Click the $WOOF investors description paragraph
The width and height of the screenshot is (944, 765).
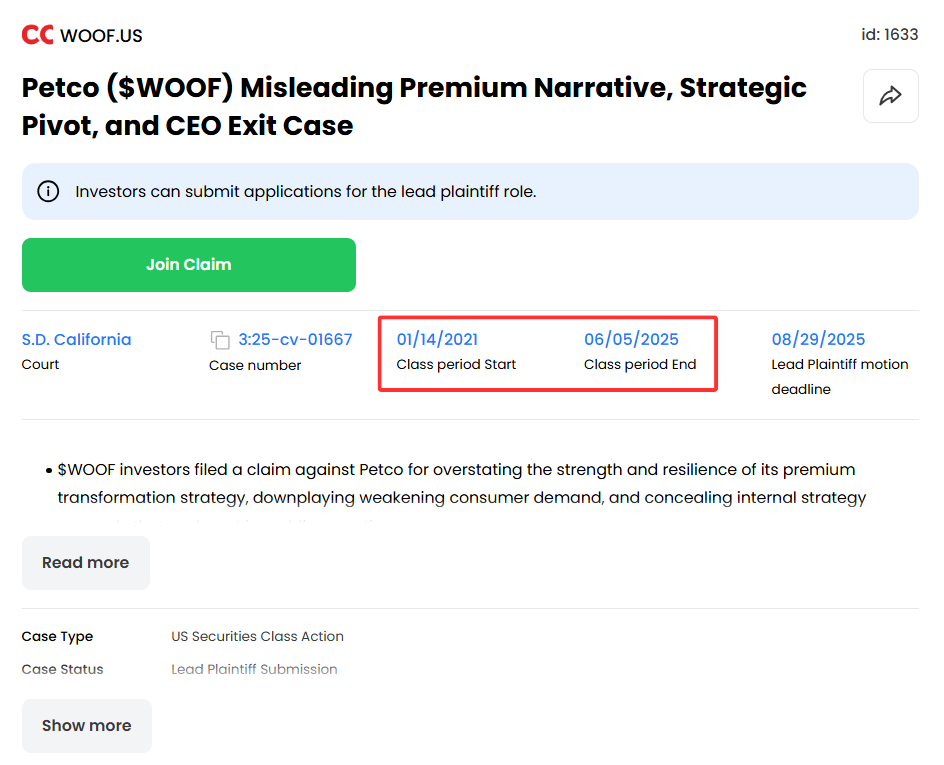[x=461, y=483]
